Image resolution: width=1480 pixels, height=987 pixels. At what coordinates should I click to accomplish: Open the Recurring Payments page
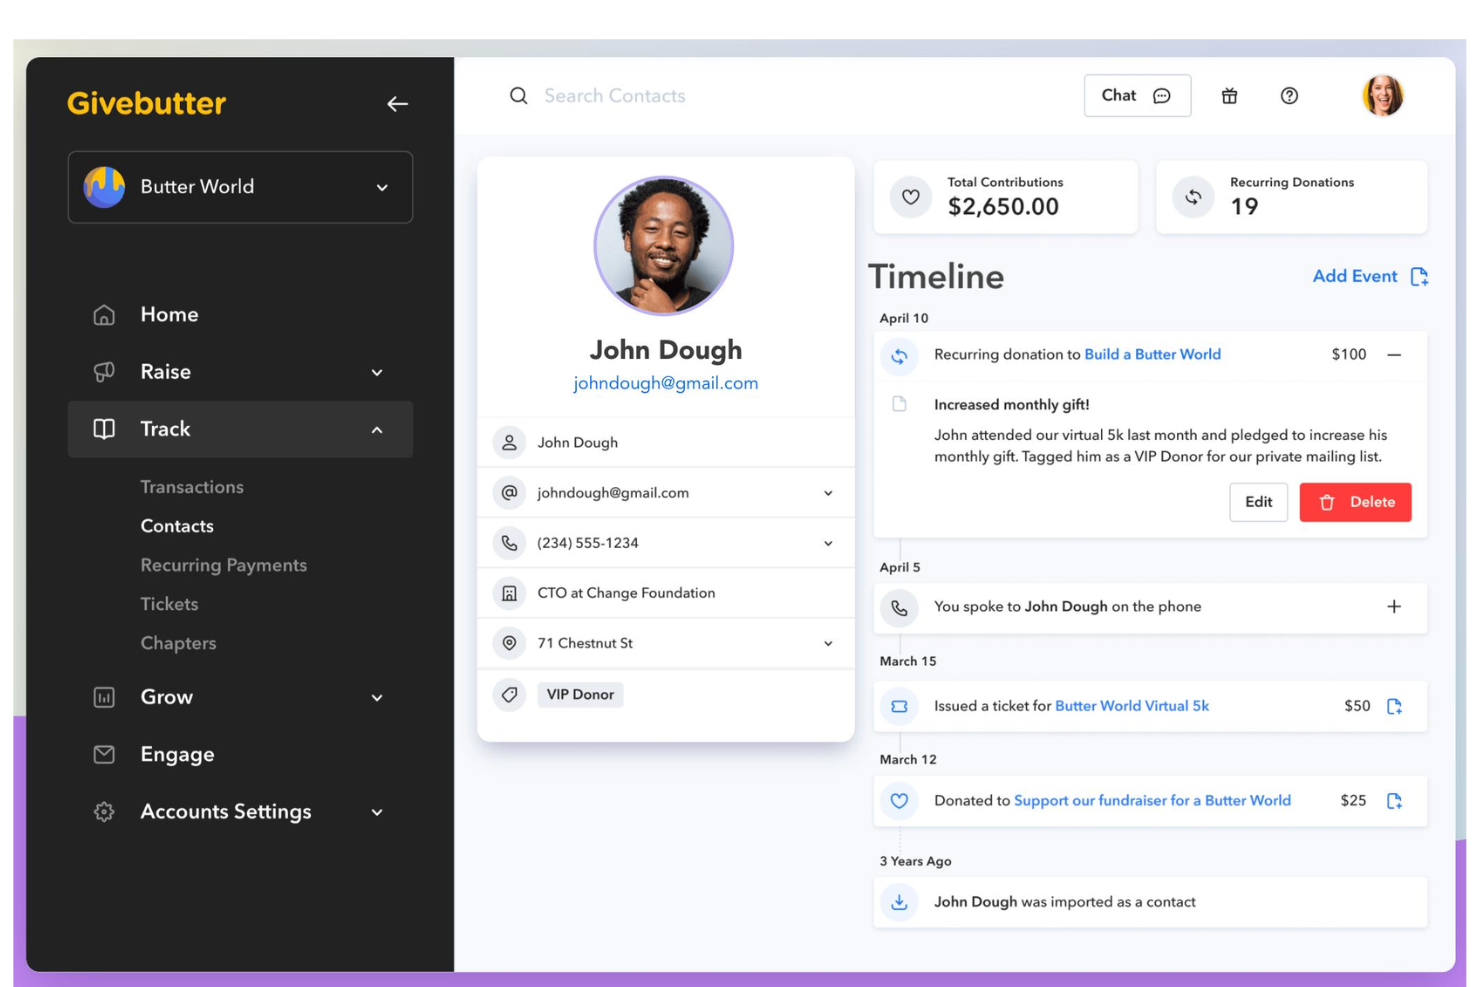click(223, 565)
